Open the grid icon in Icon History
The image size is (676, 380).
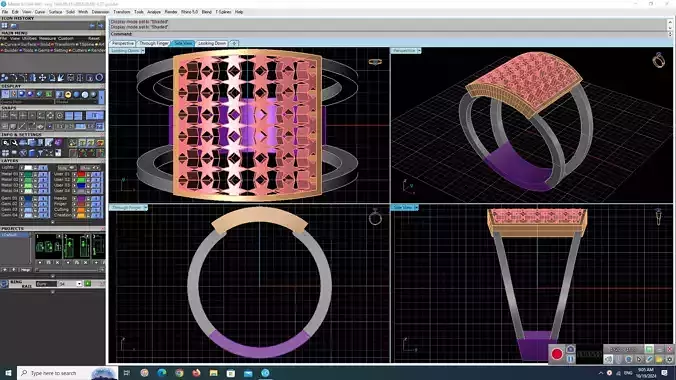[4, 26]
